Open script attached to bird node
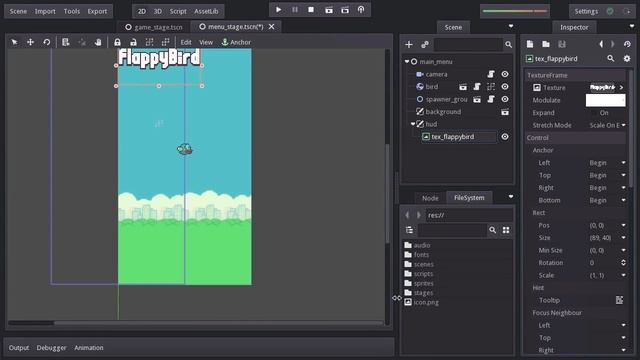 (477, 87)
